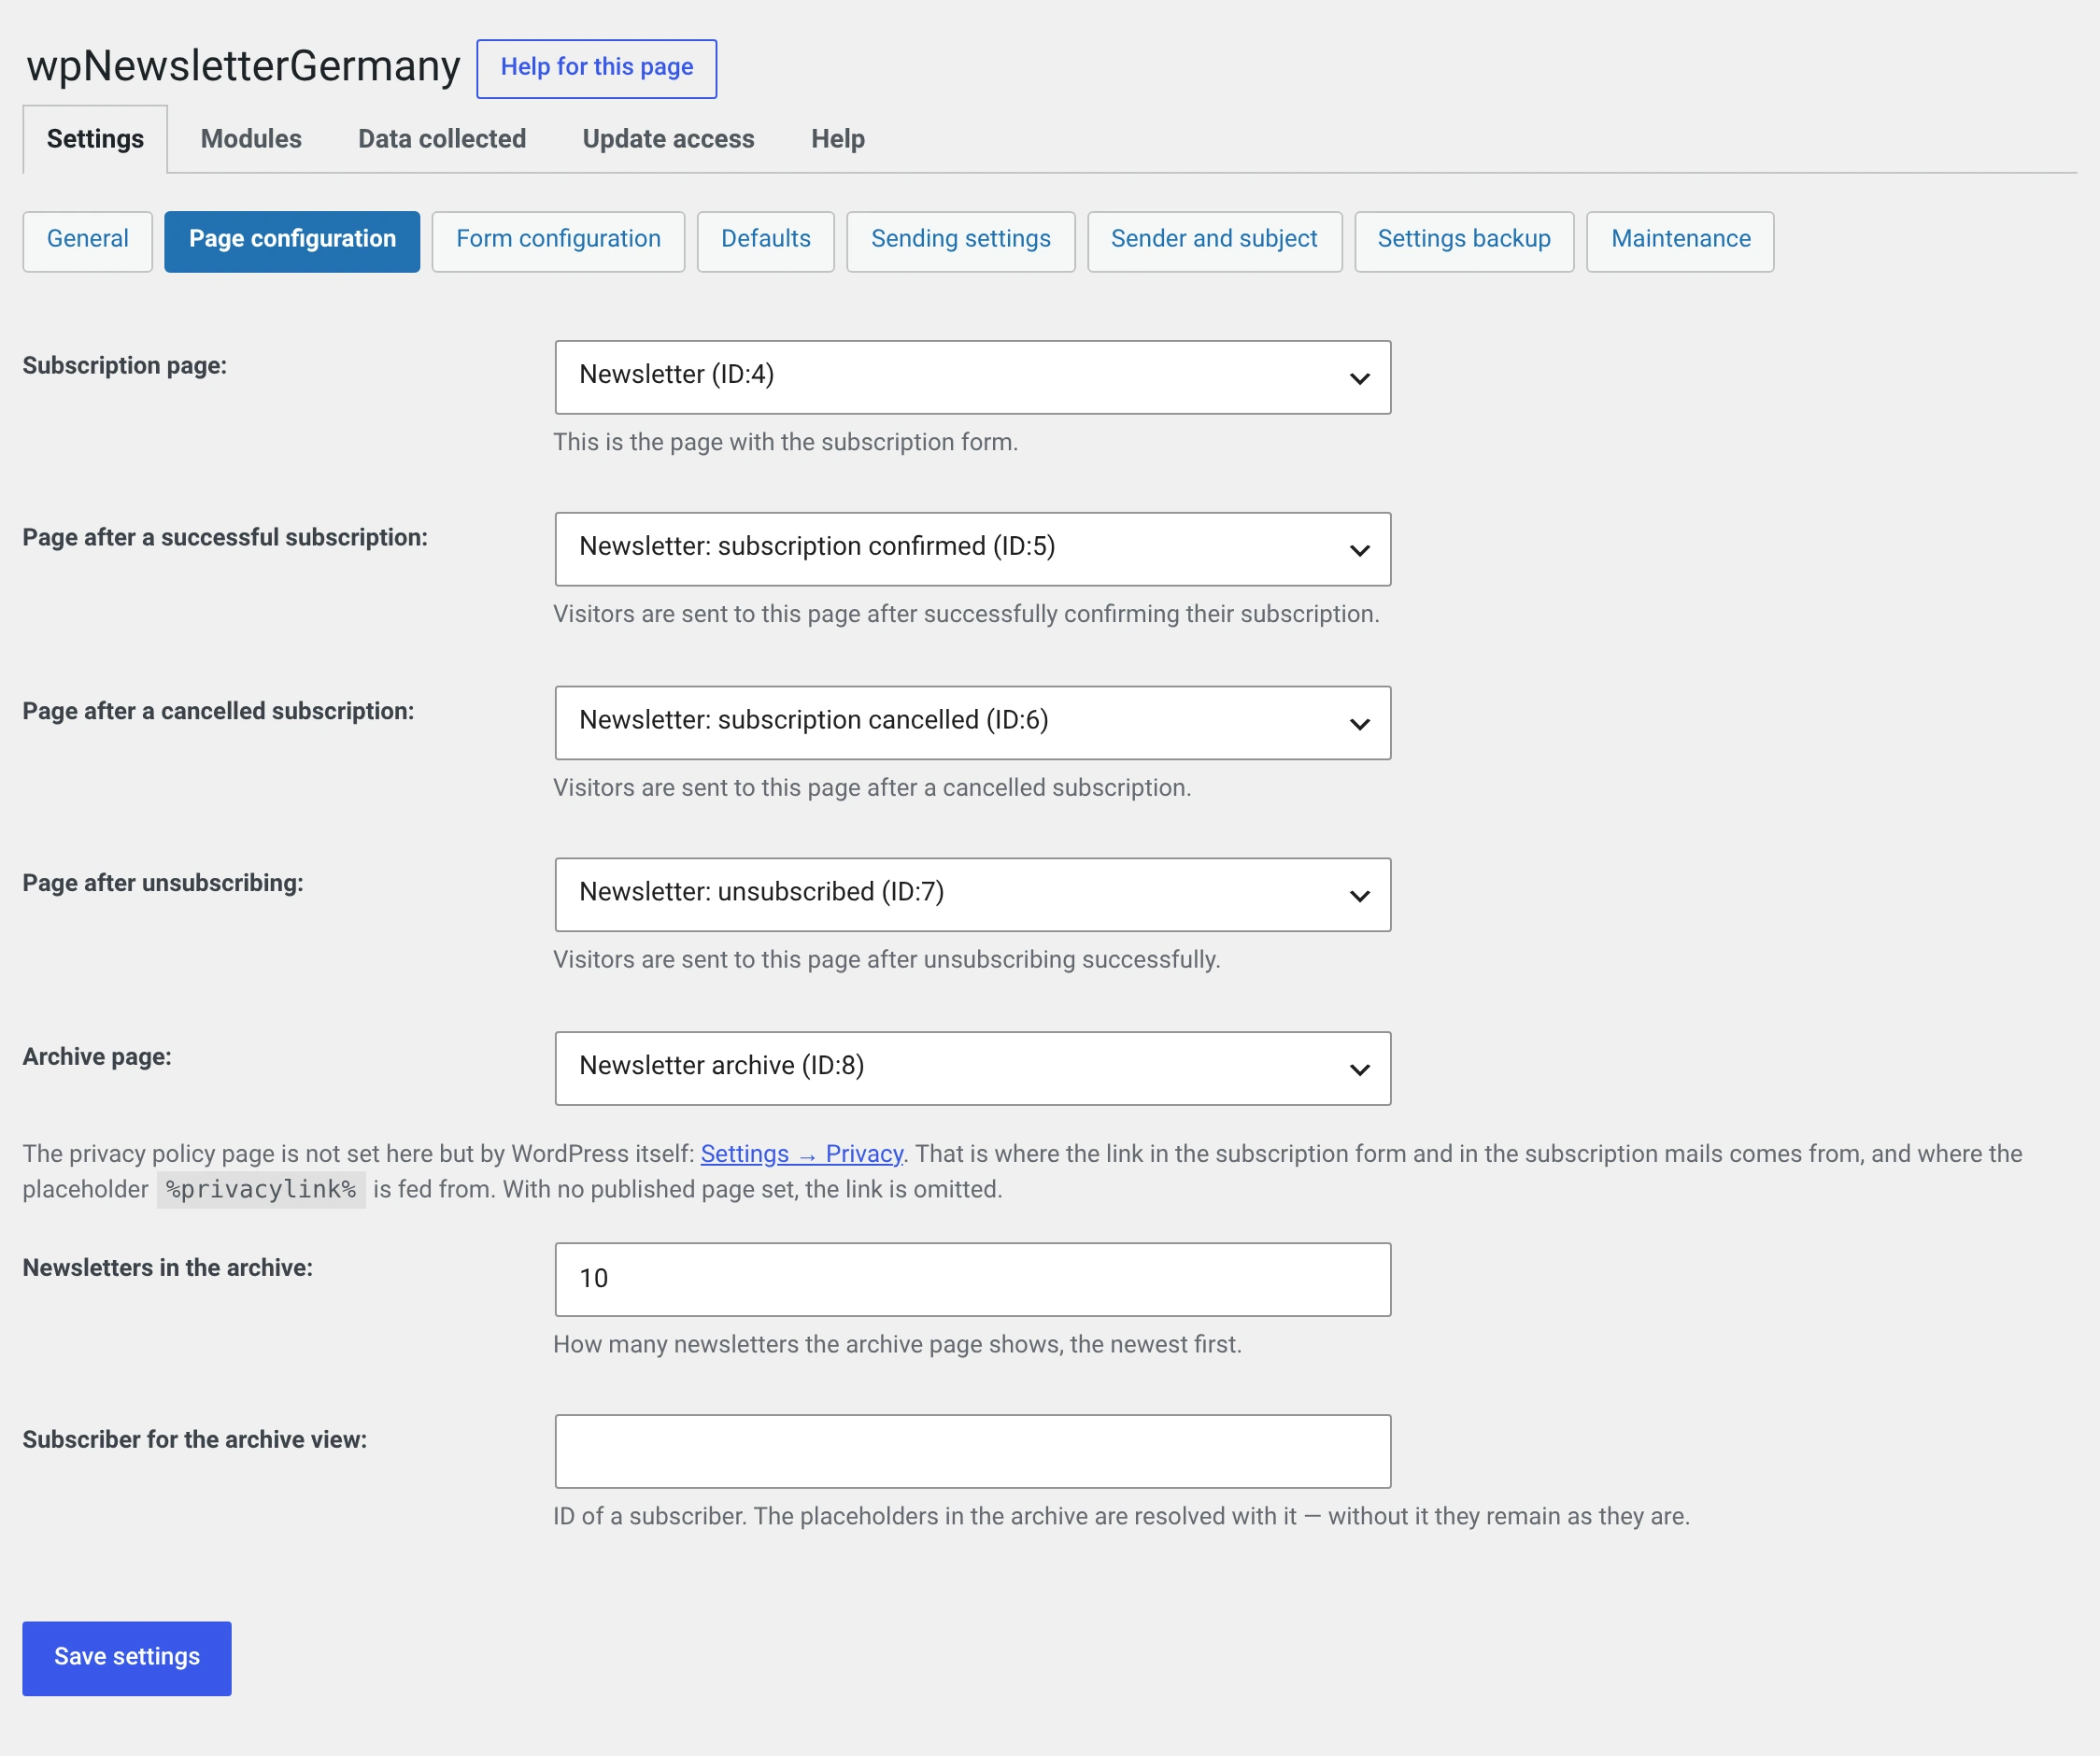
Task: Focus the Subscriber for the archive view field
Action: point(972,1451)
